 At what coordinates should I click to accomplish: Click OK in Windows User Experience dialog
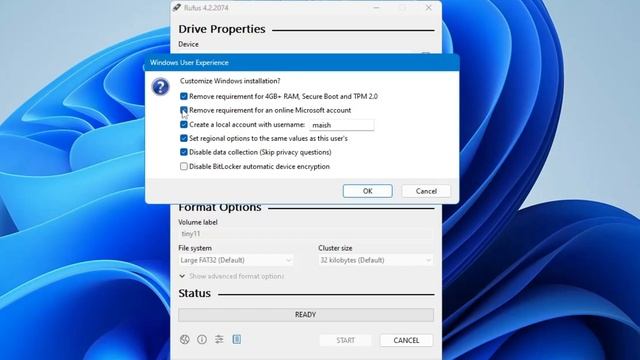pyautogui.click(x=367, y=191)
